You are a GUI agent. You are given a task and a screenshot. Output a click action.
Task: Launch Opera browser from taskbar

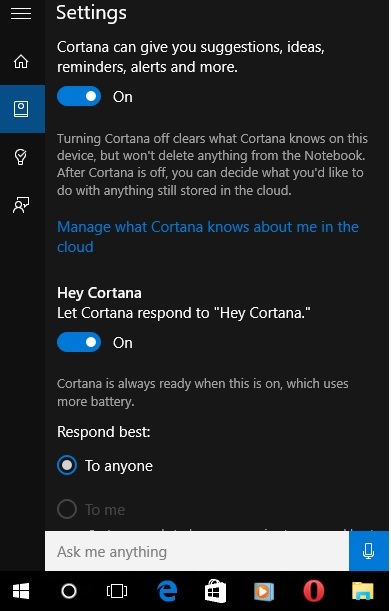tap(313, 591)
